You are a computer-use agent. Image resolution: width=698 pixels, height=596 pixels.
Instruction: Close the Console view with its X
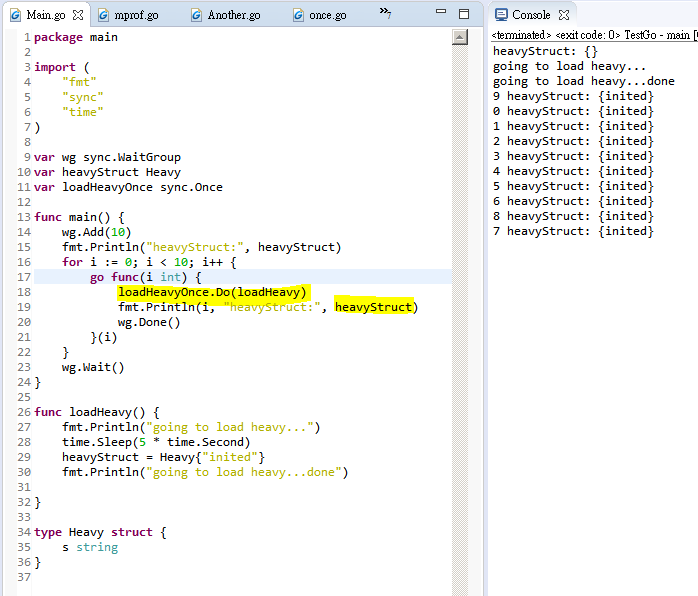click(x=563, y=15)
